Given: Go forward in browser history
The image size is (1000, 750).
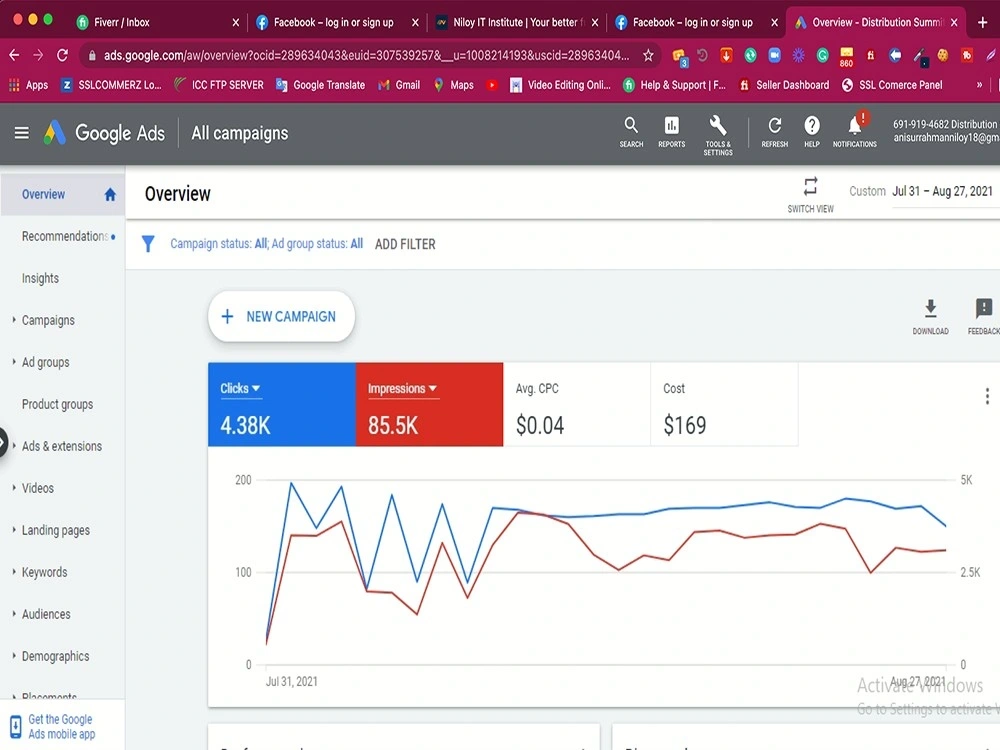Looking at the screenshot, I should tap(38, 55).
